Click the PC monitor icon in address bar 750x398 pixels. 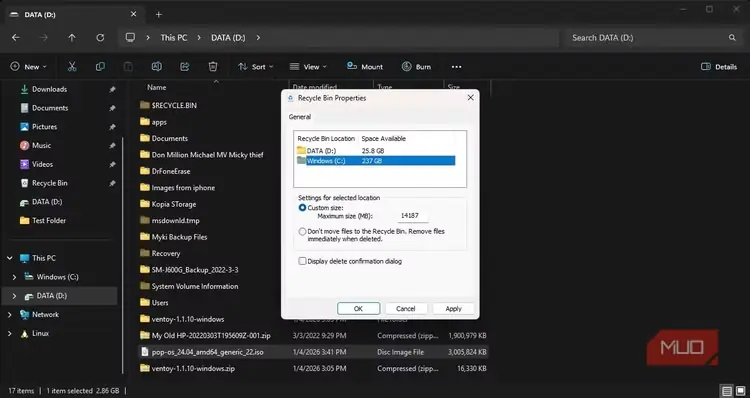pyautogui.click(x=131, y=37)
